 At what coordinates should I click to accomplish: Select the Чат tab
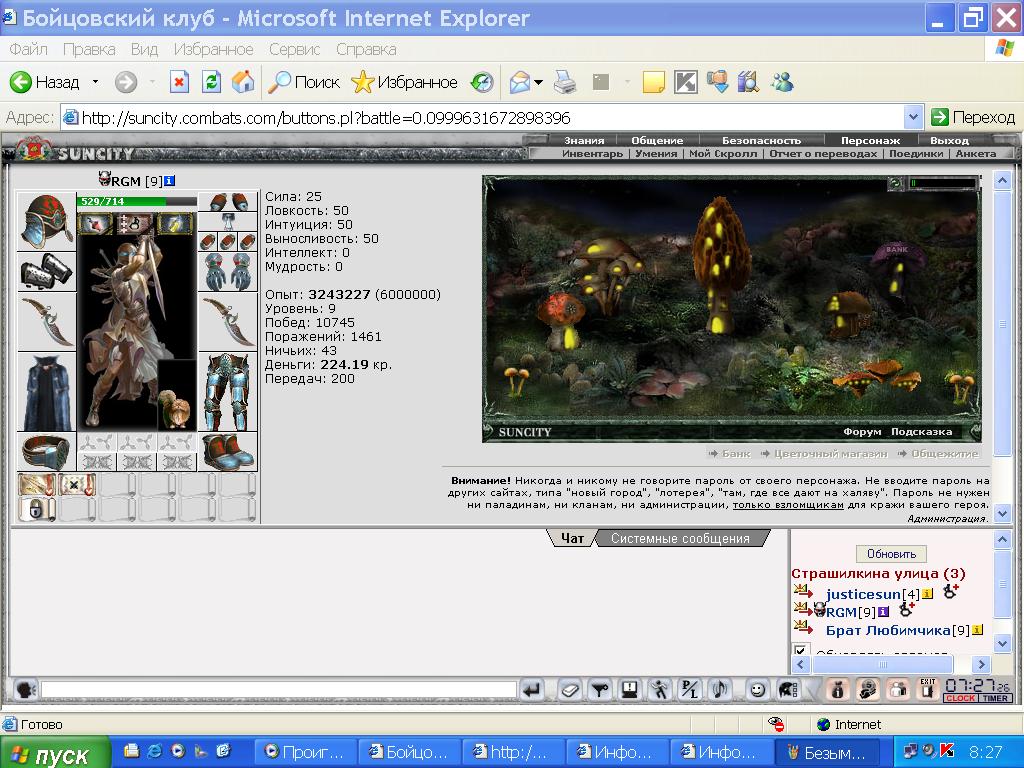572,538
